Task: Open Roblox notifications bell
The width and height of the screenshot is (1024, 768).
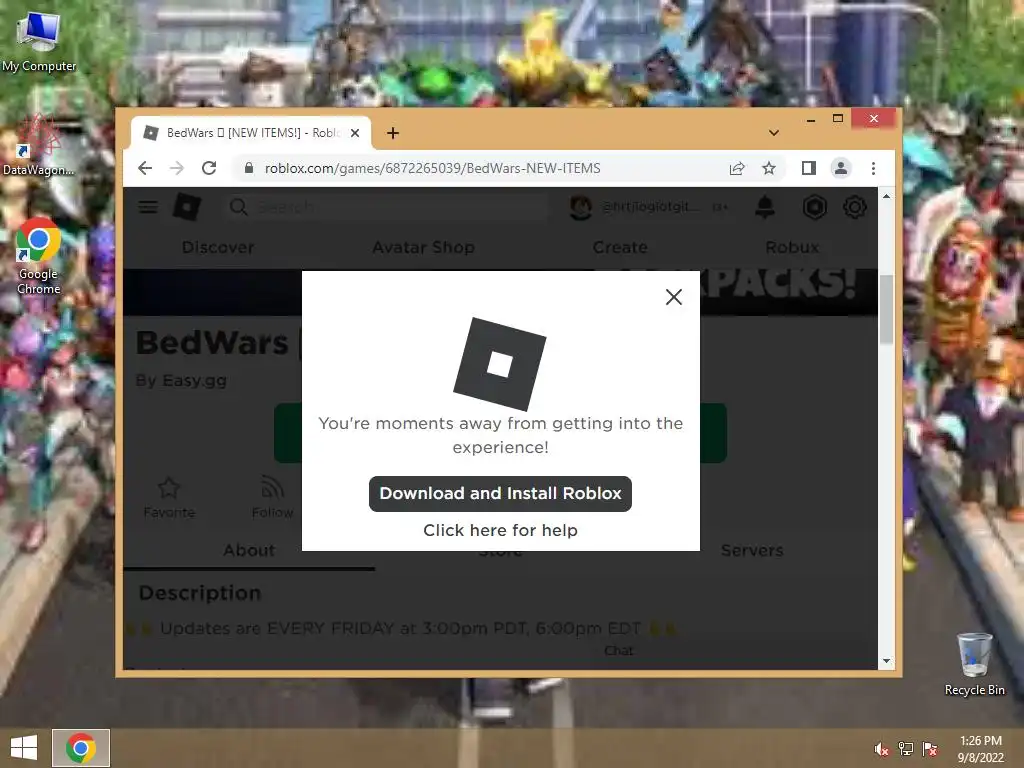Action: coord(765,207)
